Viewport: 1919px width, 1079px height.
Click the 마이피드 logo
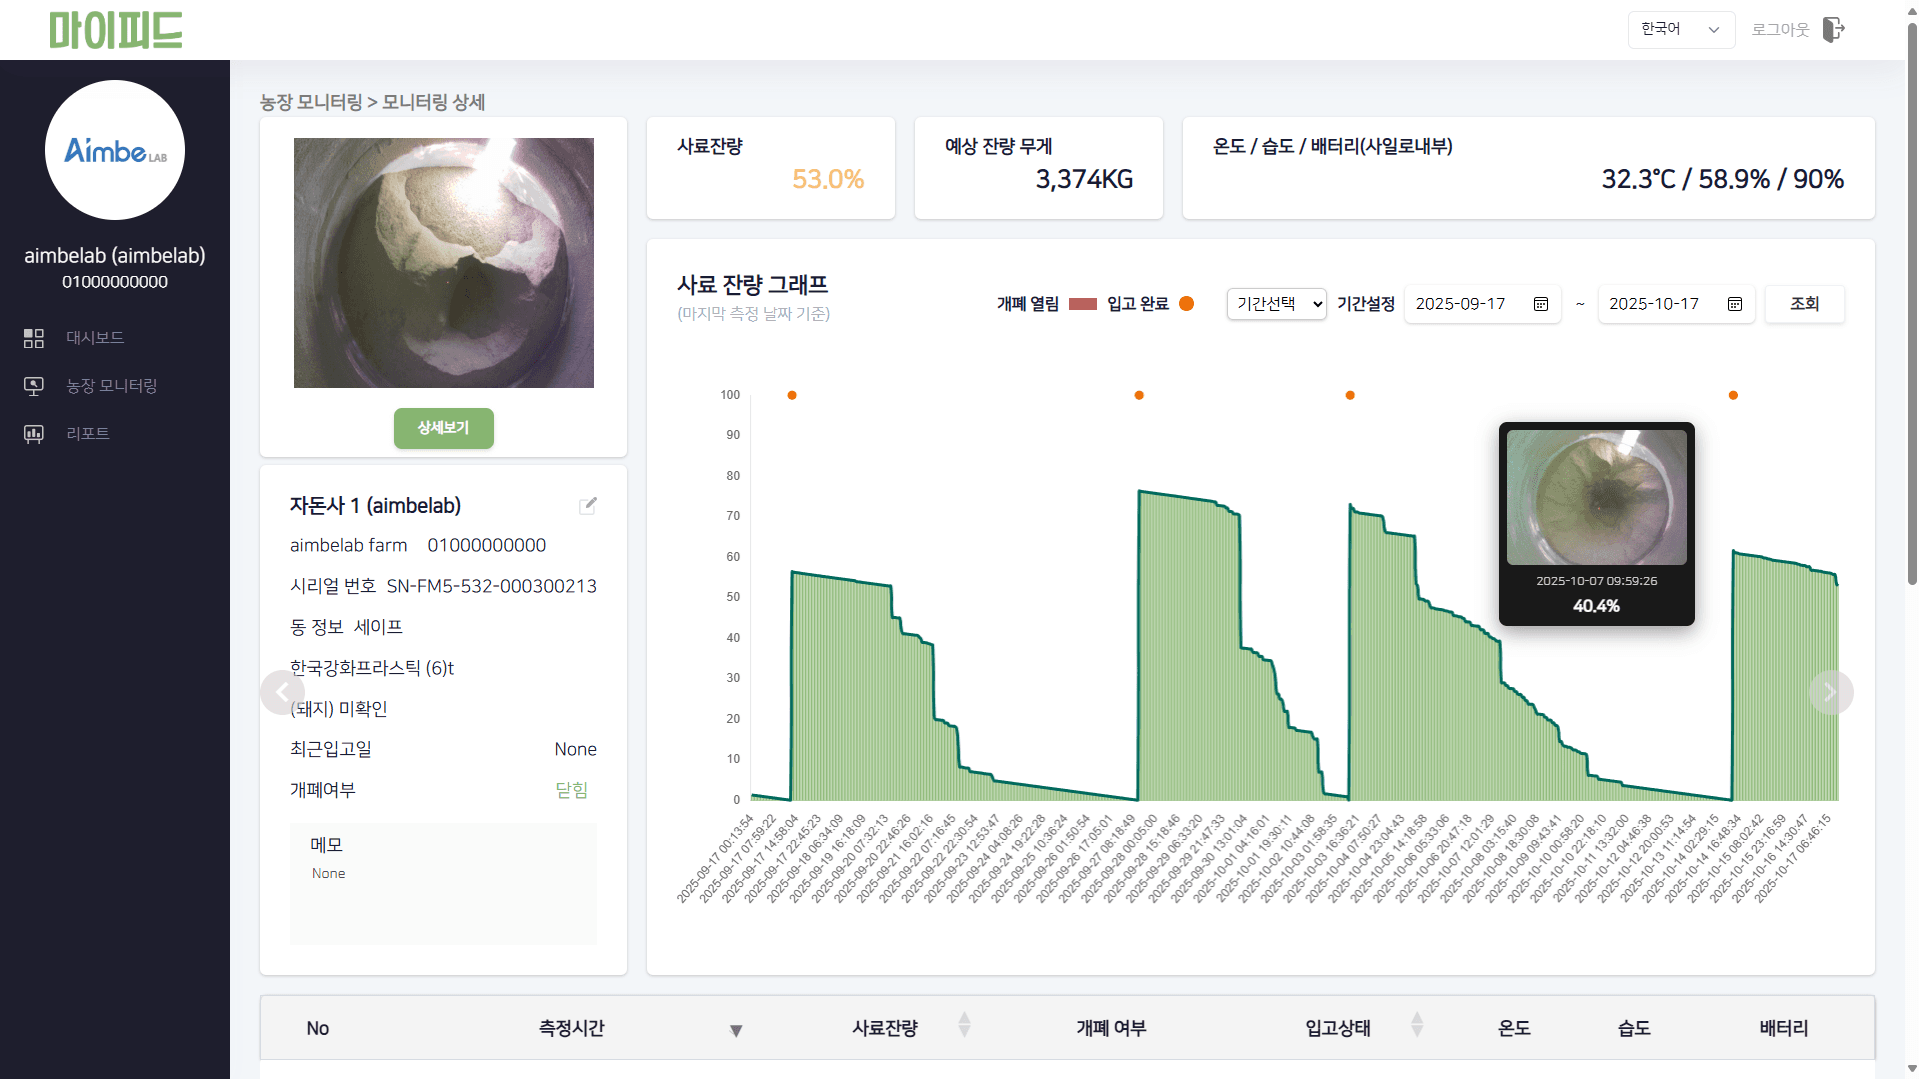116,30
